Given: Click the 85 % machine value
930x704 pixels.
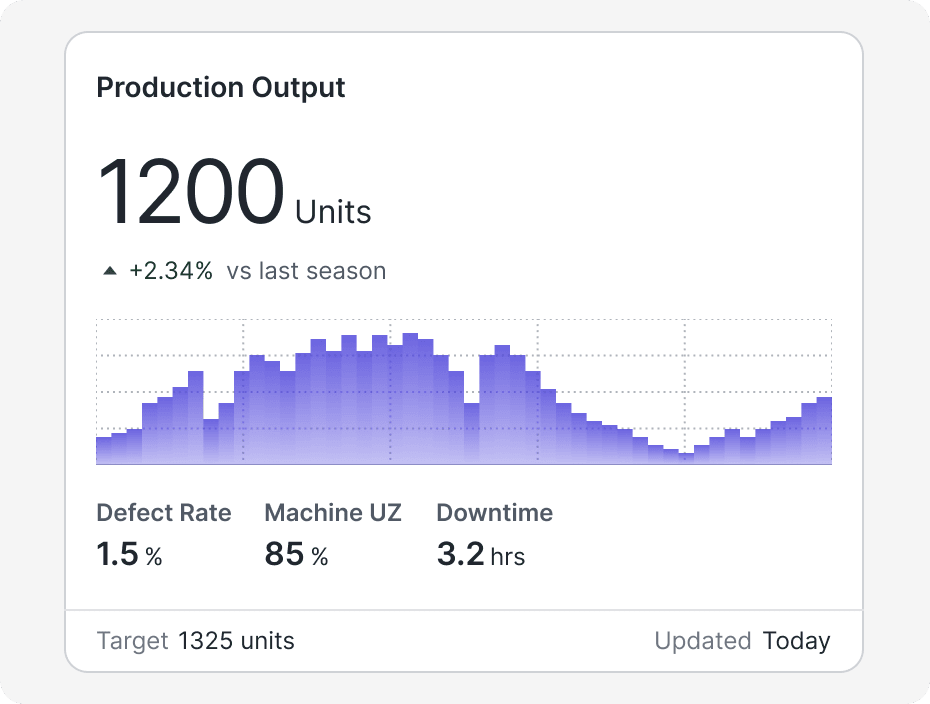Looking at the screenshot, I should tap(296, 555).
